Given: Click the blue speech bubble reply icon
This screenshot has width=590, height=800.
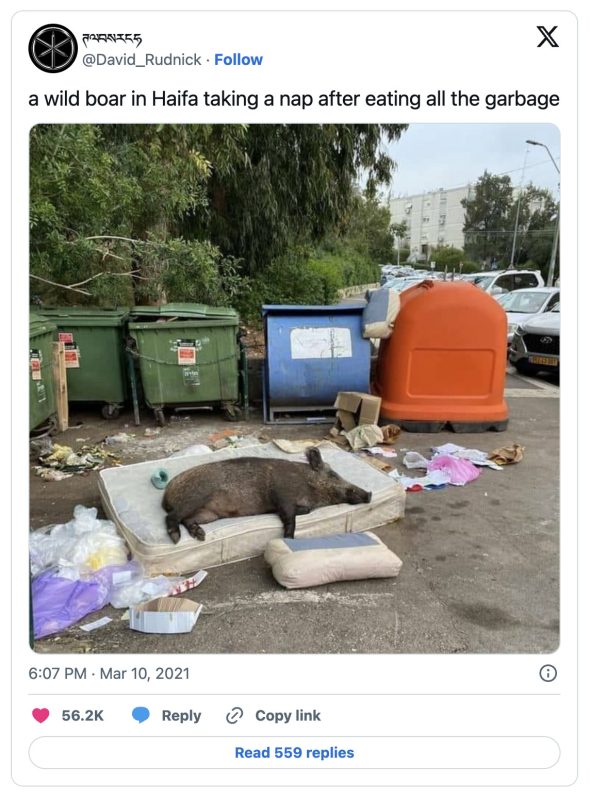Looking at the screenshot, I should pos(141,715).
